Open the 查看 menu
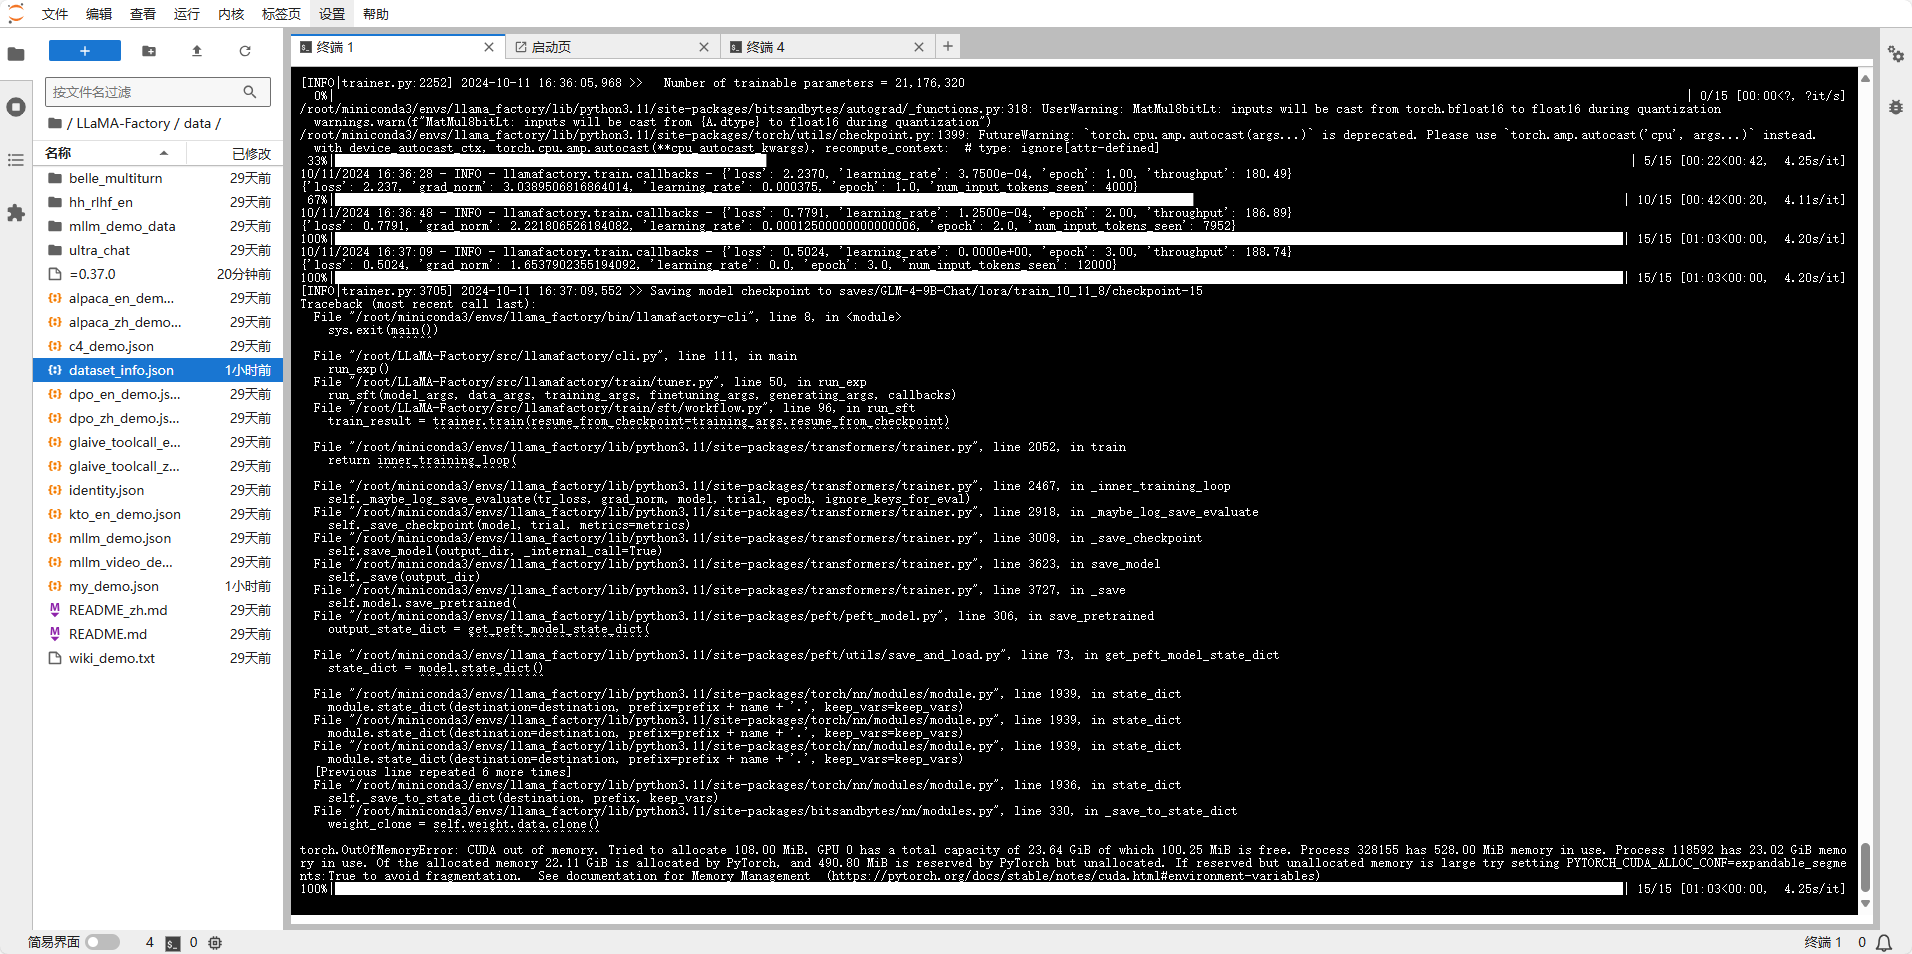The image size is (1912, 954). (x=143, y=14)
